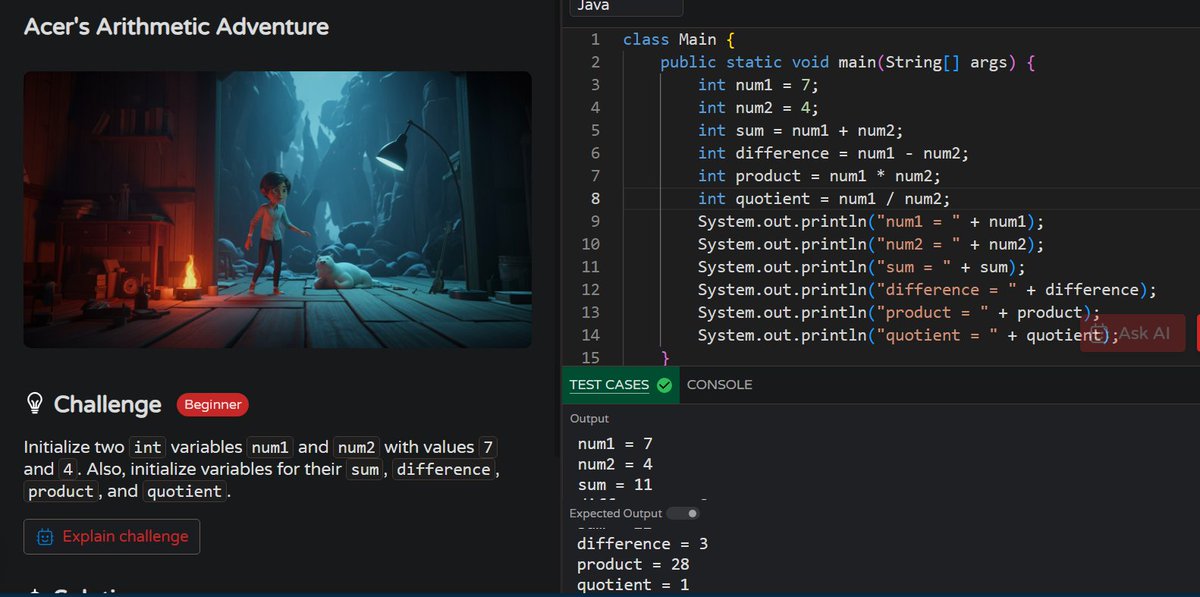Viewport: 1200px width, 597px height.
Task: Click the Explain challenge button
Action: 111,536
